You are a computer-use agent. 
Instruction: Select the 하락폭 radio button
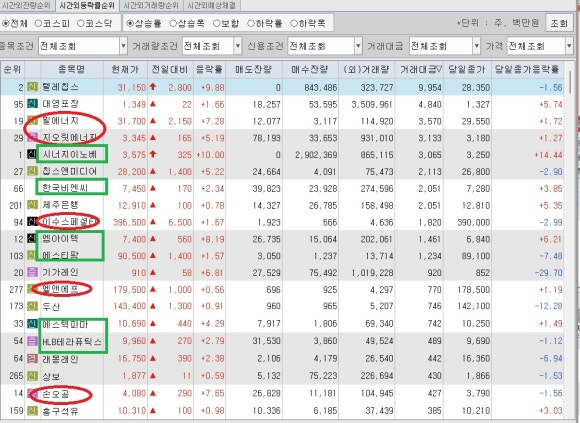(294, 23)
